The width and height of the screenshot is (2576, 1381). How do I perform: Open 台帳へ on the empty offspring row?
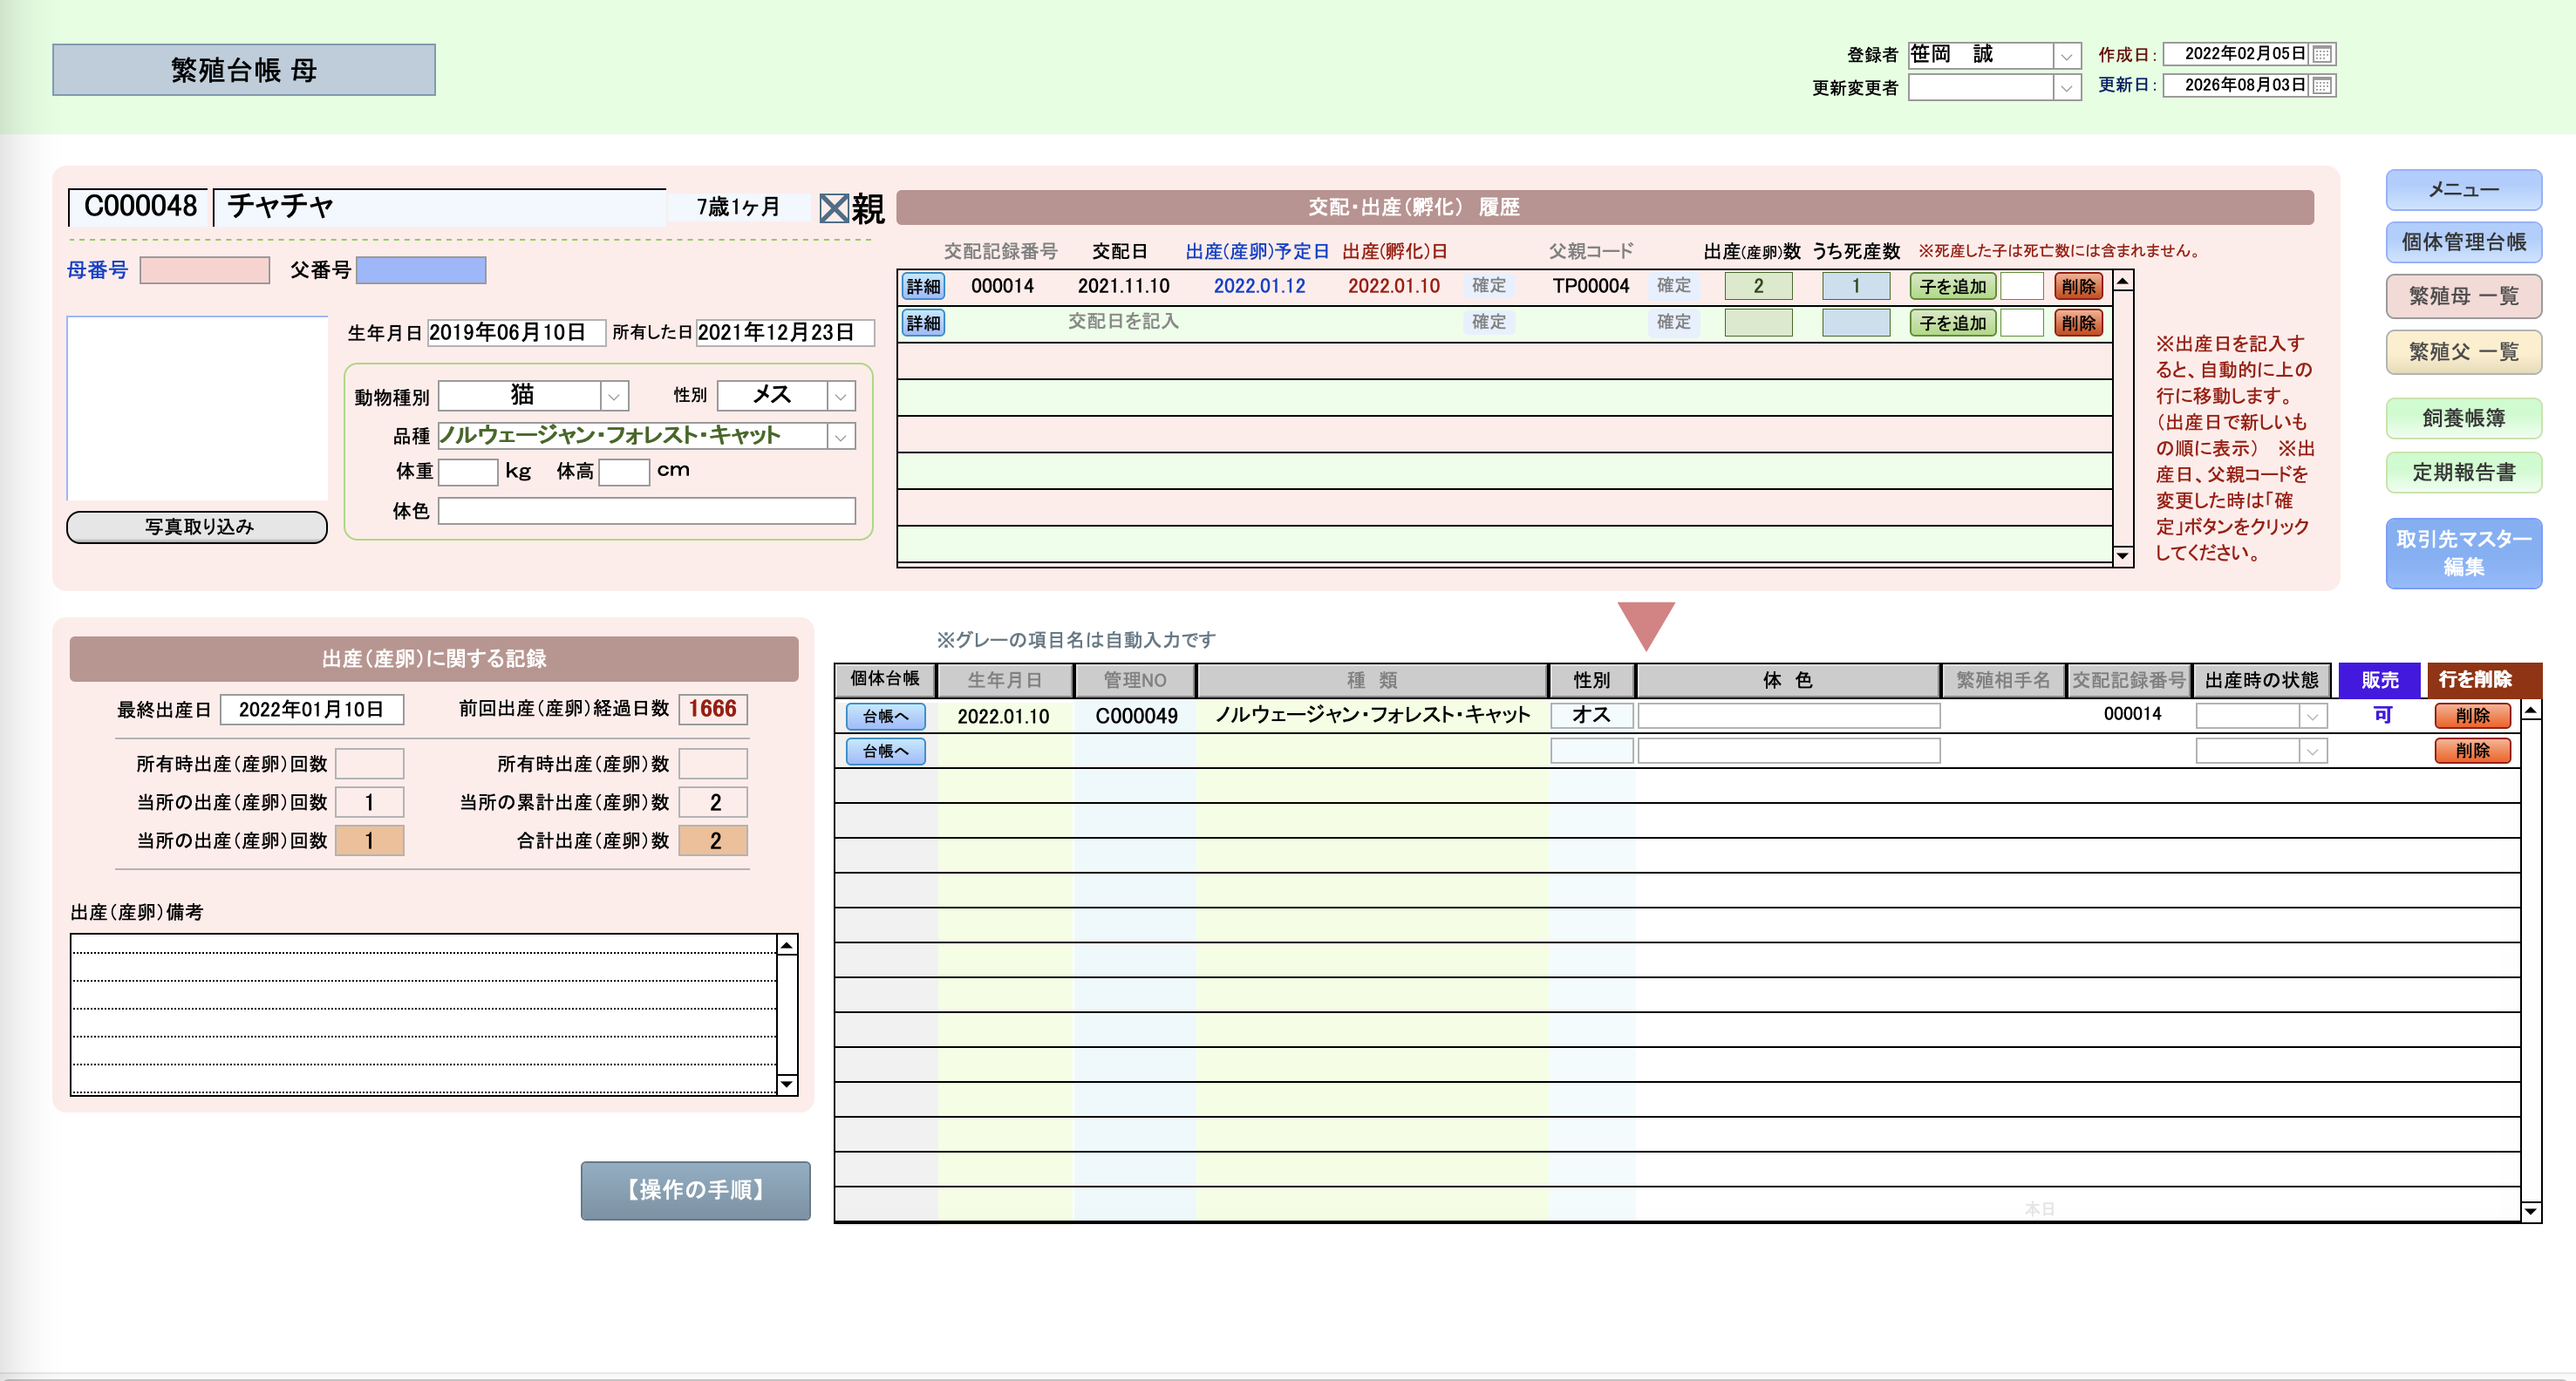coord(885,751)
